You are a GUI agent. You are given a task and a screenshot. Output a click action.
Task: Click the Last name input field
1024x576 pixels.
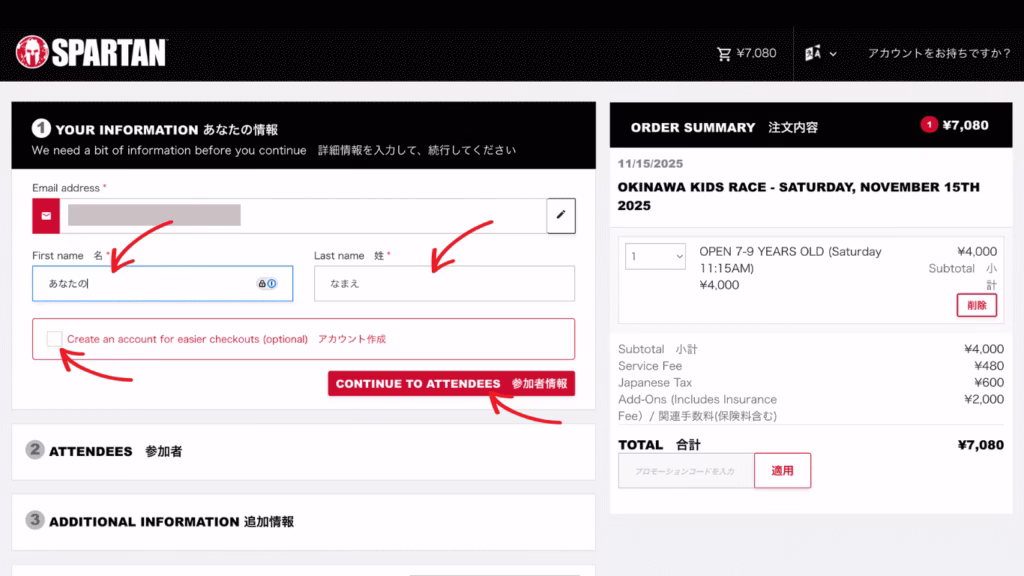[444, 283]
